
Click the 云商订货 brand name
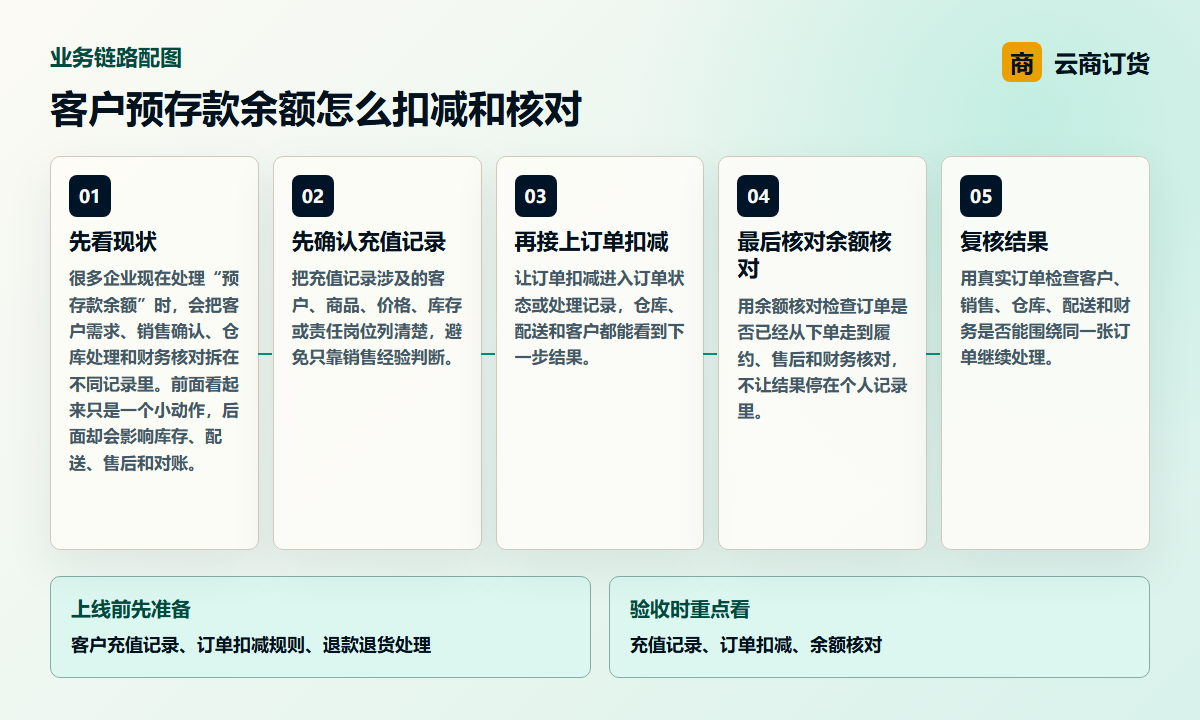[x=1101, y=64]
